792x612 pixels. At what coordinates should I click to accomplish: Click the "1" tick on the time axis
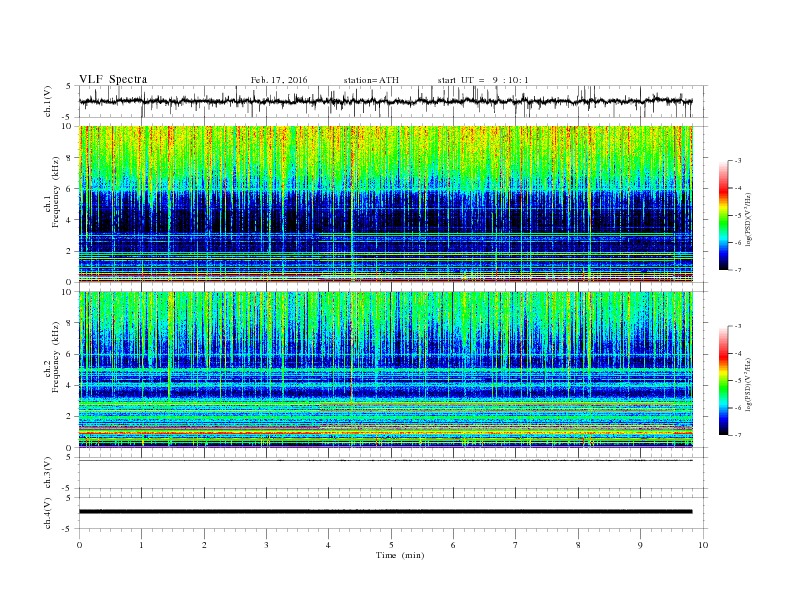coord(141,545)
